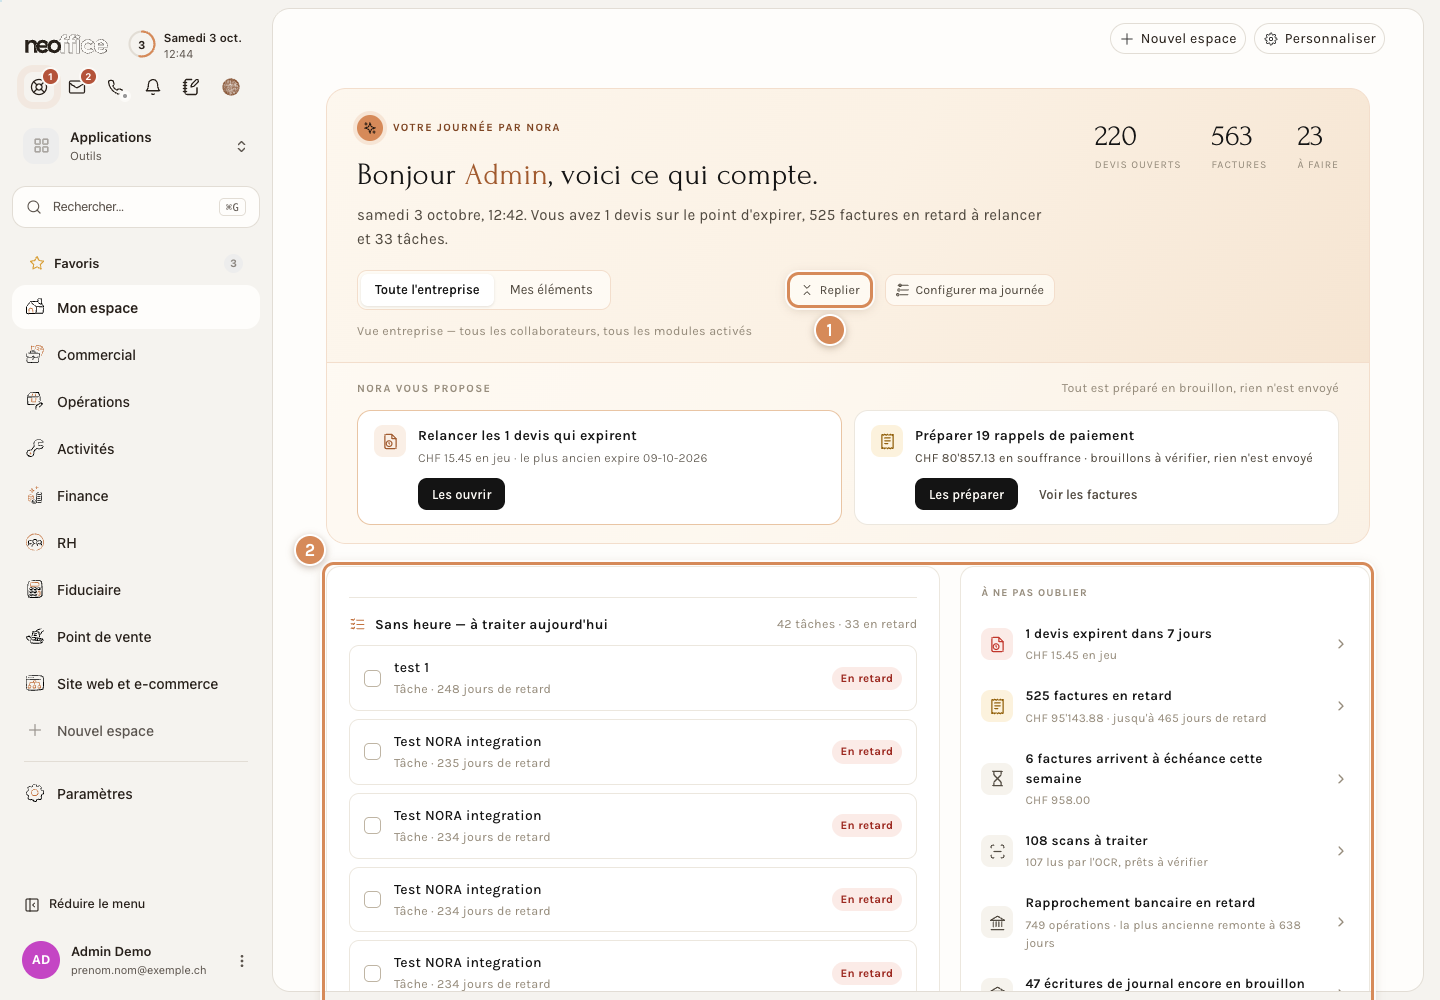Image resolution: width=1440 pixels, height=1000 pixels.
Task: Click the '563 Factures' statistic
Action: [x=1238, y=146]
